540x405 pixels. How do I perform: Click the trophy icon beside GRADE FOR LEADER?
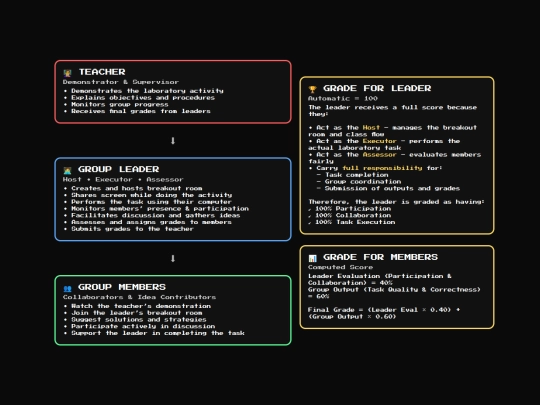point(312,89)
